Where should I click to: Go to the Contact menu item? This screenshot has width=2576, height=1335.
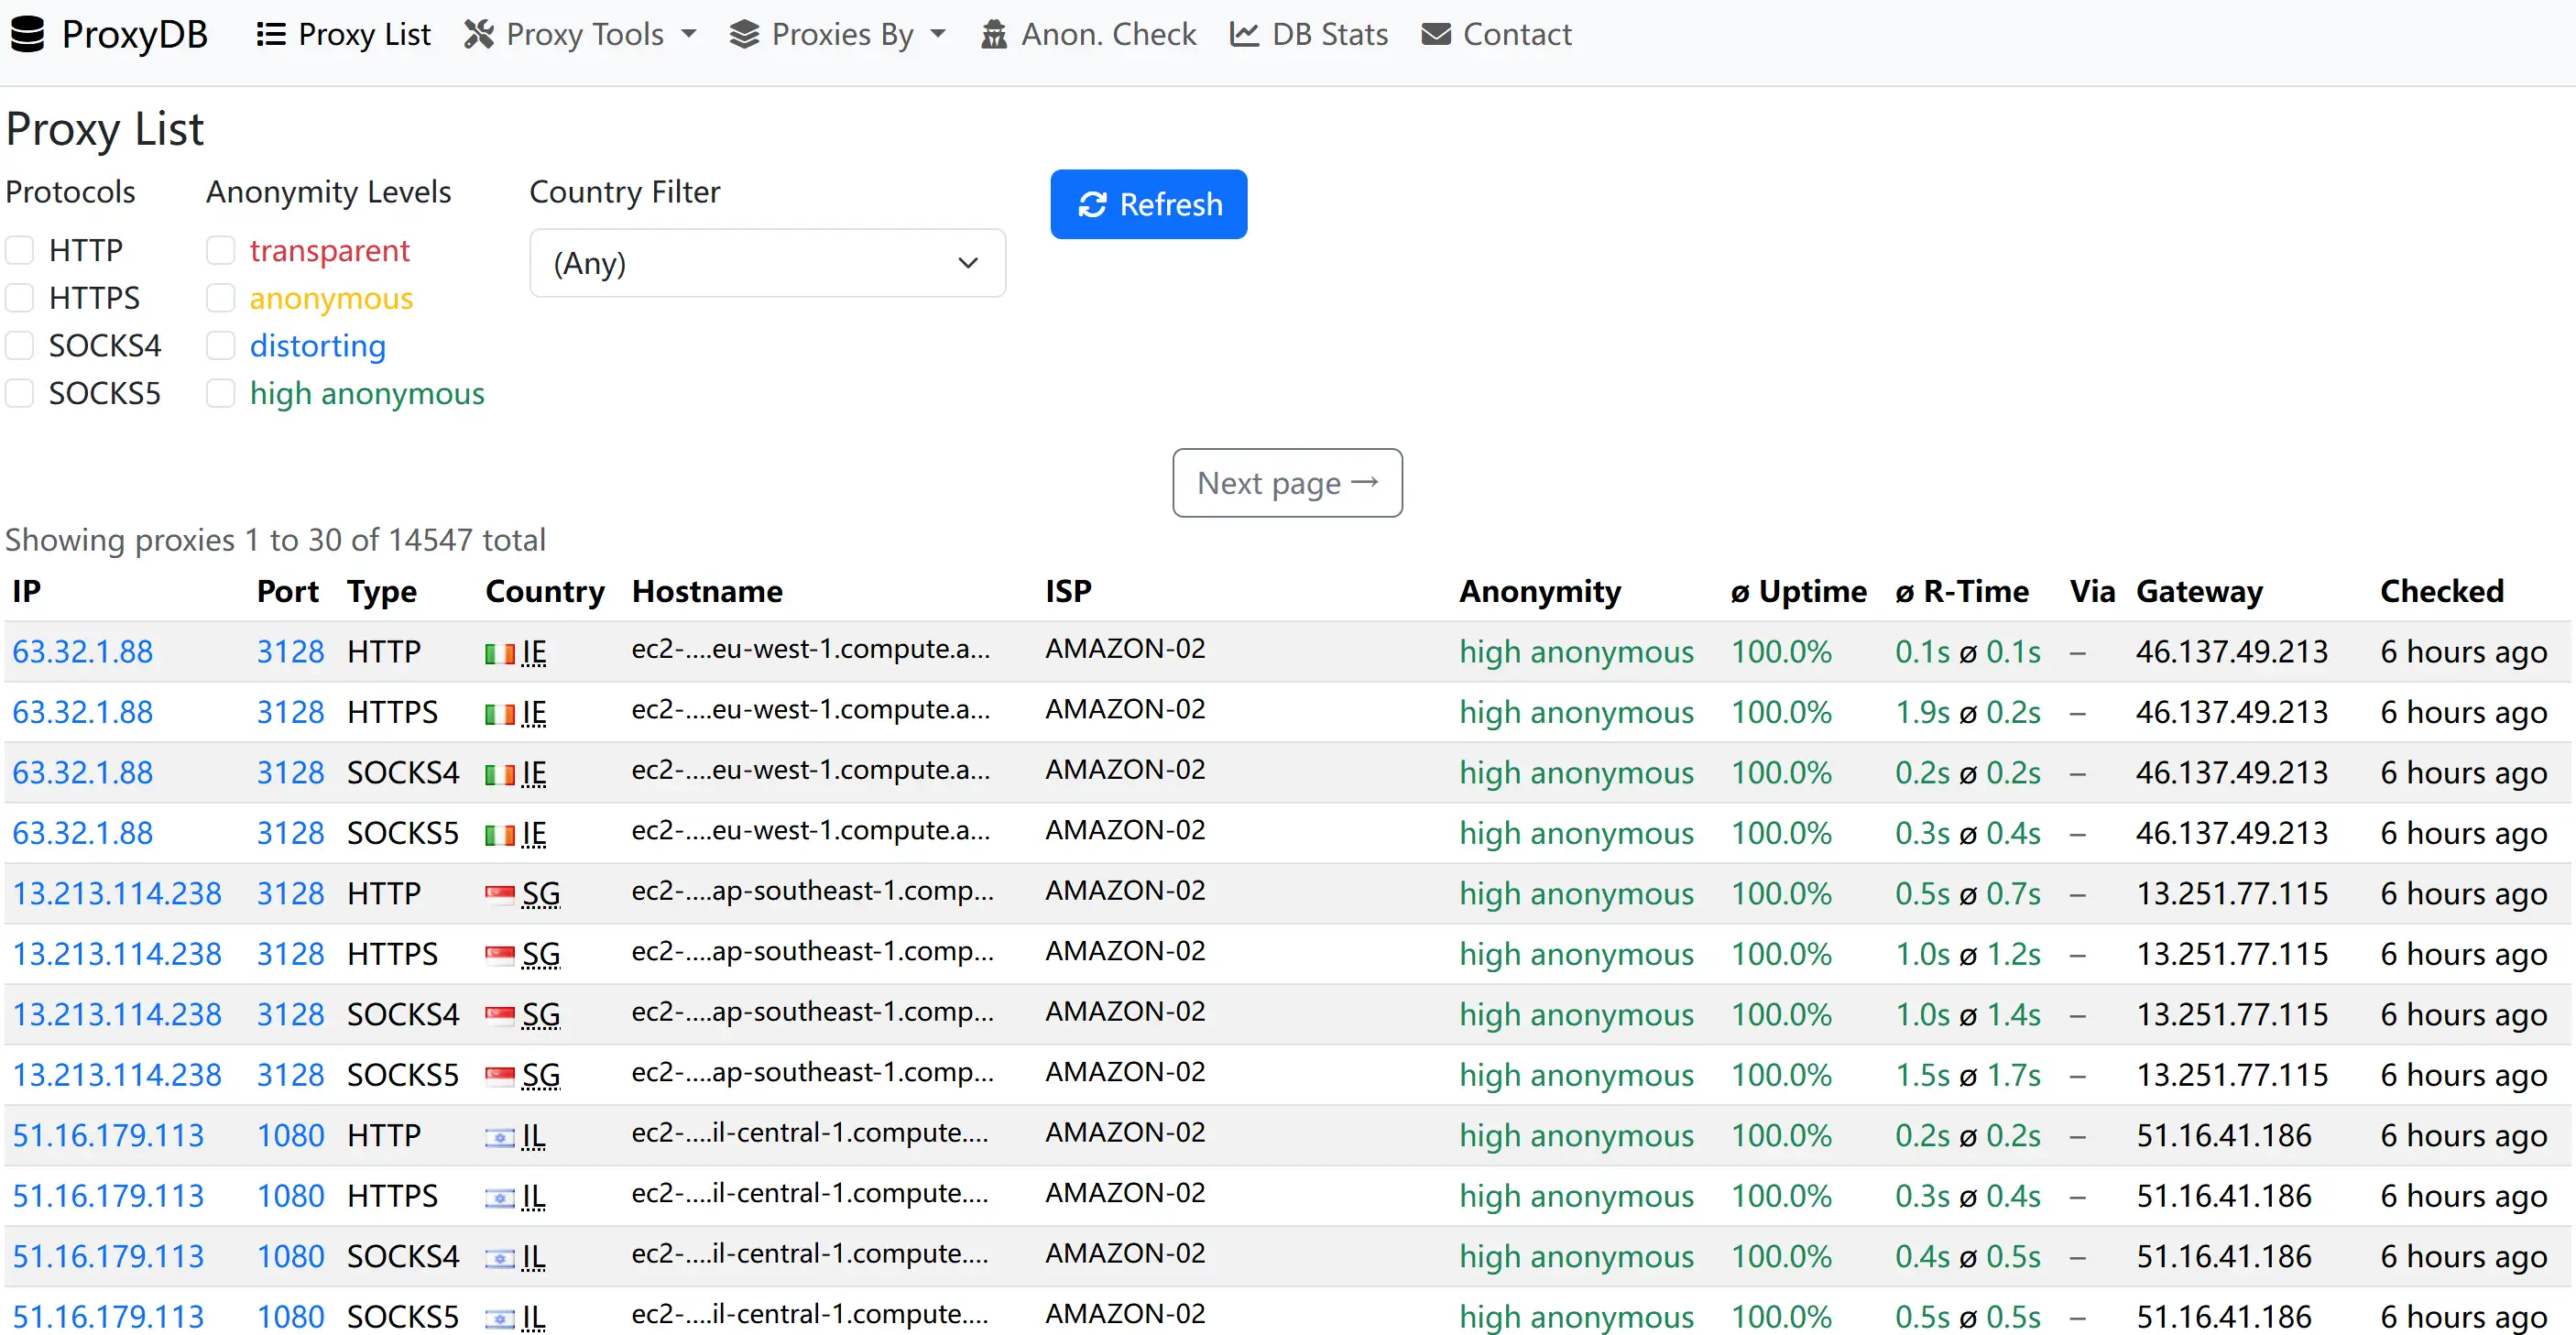1516,35
